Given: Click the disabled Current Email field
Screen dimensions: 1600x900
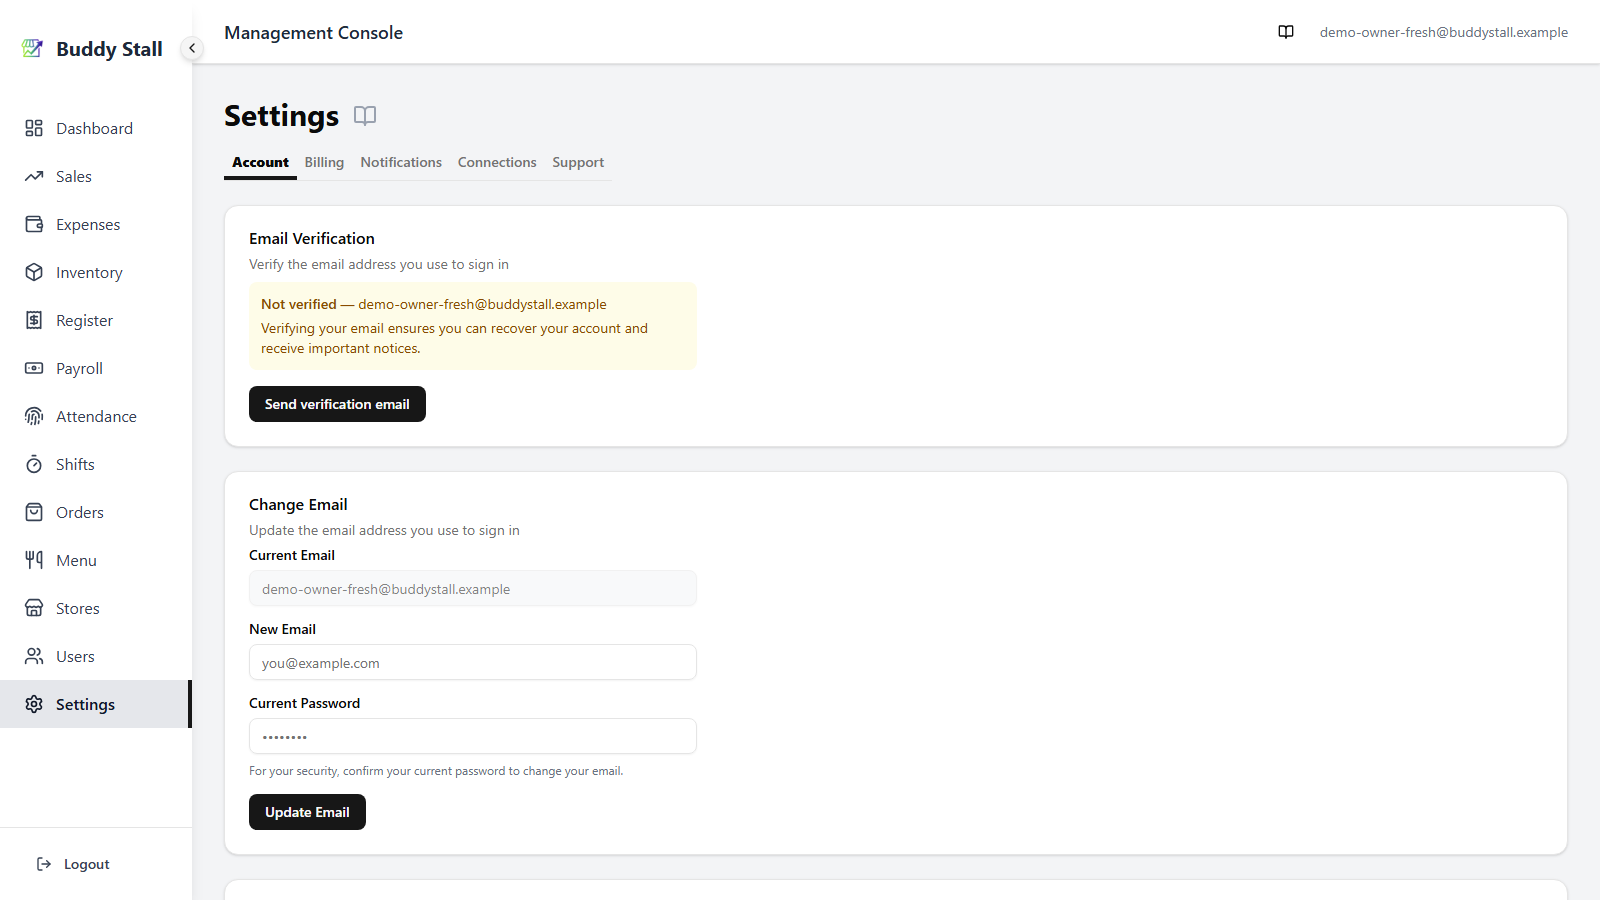Looking at the screenshot, I should [473, 588].
